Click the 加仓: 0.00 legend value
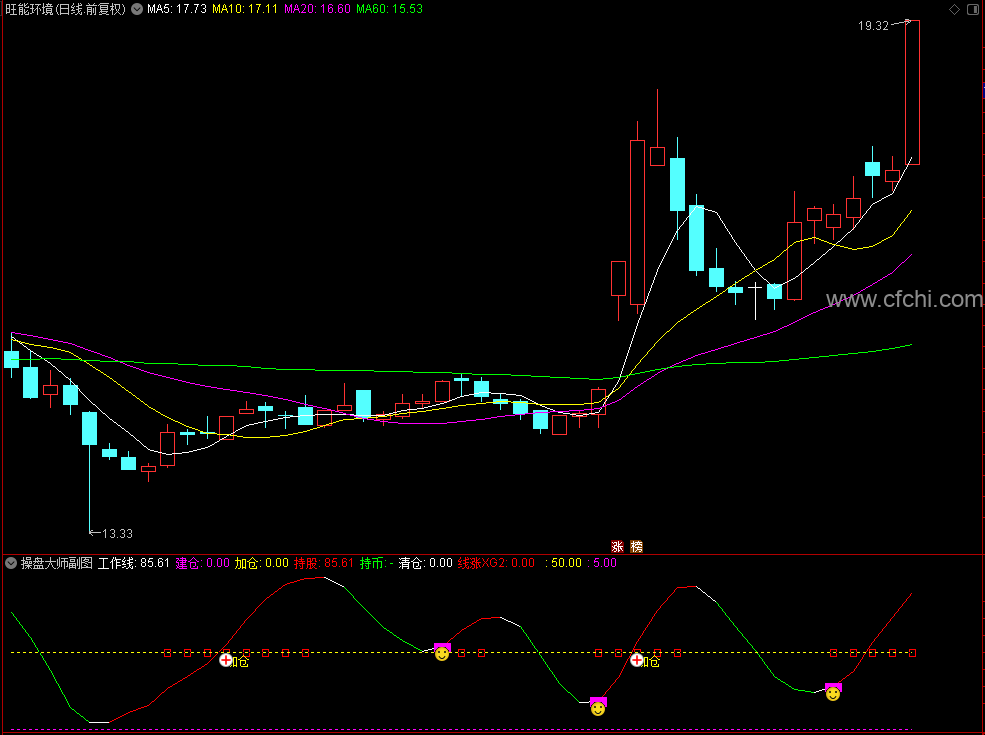The width and height of the screenshot is (985, 735). [x=261, y=563]
